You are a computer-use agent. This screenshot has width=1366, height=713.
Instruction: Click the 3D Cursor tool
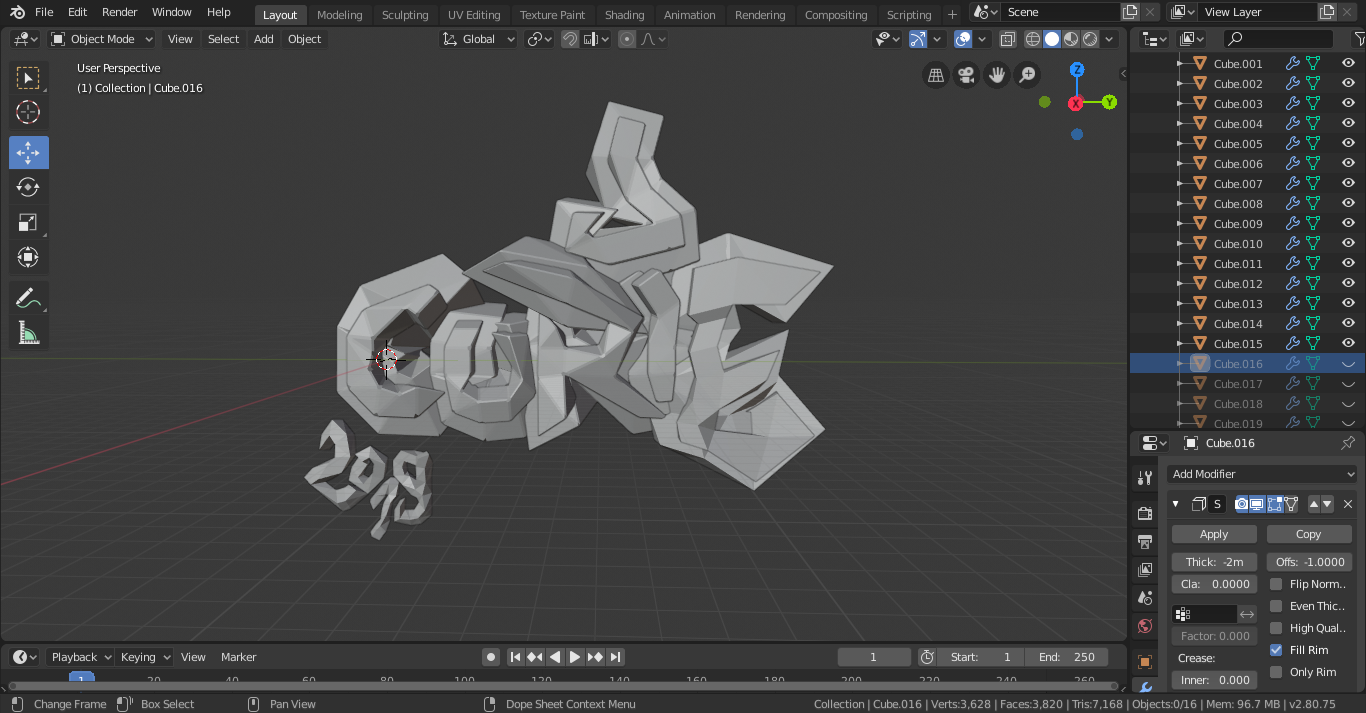pos(28,112)
